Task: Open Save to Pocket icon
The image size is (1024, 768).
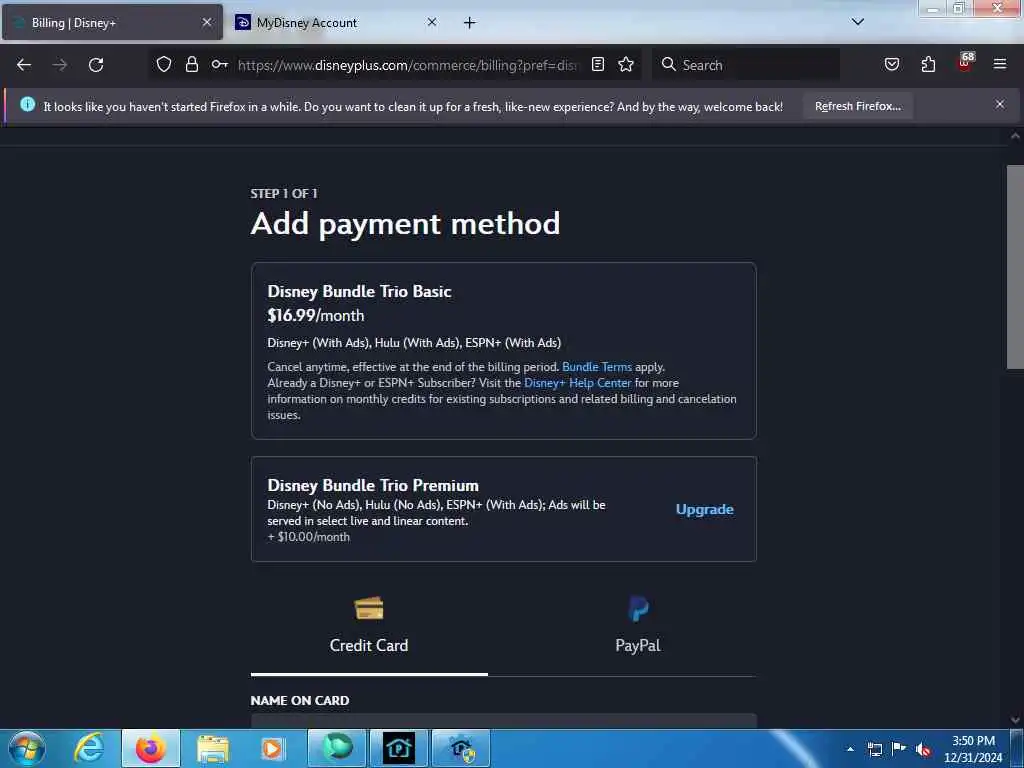Action: (x=892, y=64)
